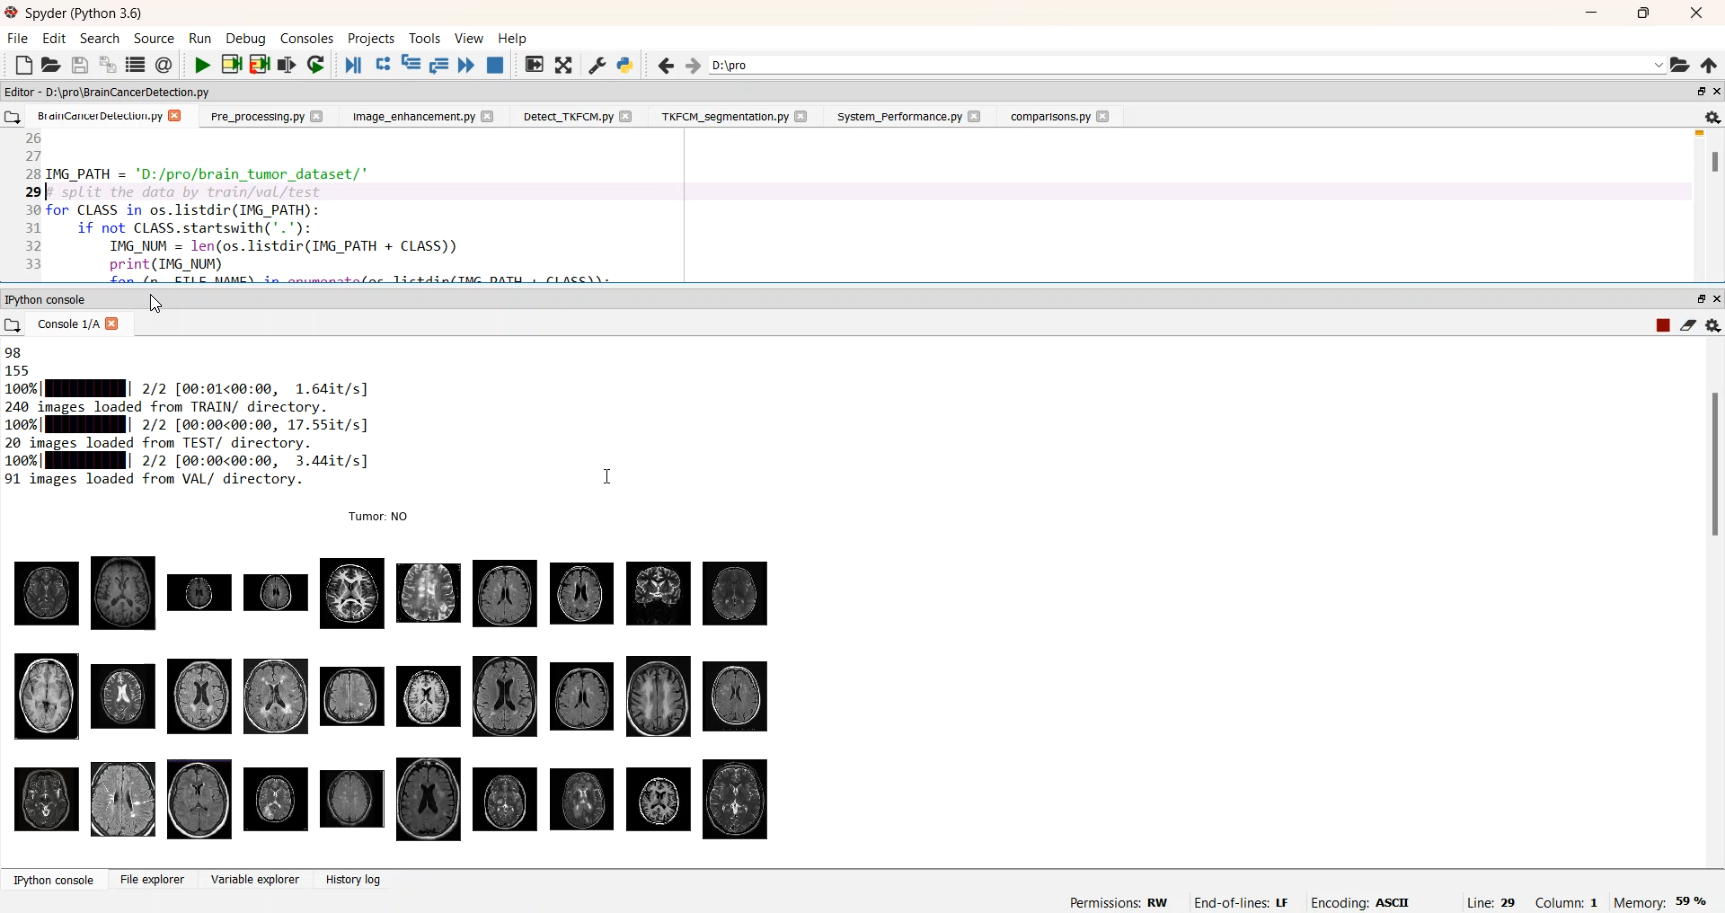
Task: Open the consoles menu
Action: pos(307,39)
